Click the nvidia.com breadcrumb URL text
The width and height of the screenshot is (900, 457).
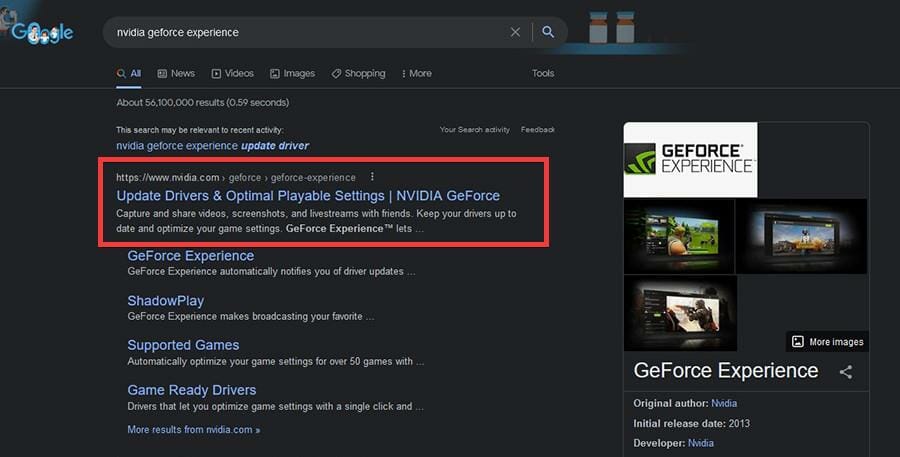pyautogui.click(x=235, y=177)
